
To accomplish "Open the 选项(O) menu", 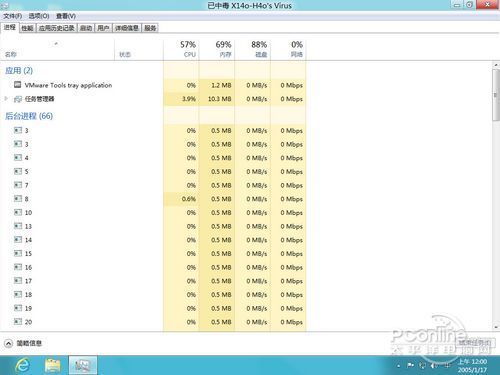I will [x=39, y=16].
